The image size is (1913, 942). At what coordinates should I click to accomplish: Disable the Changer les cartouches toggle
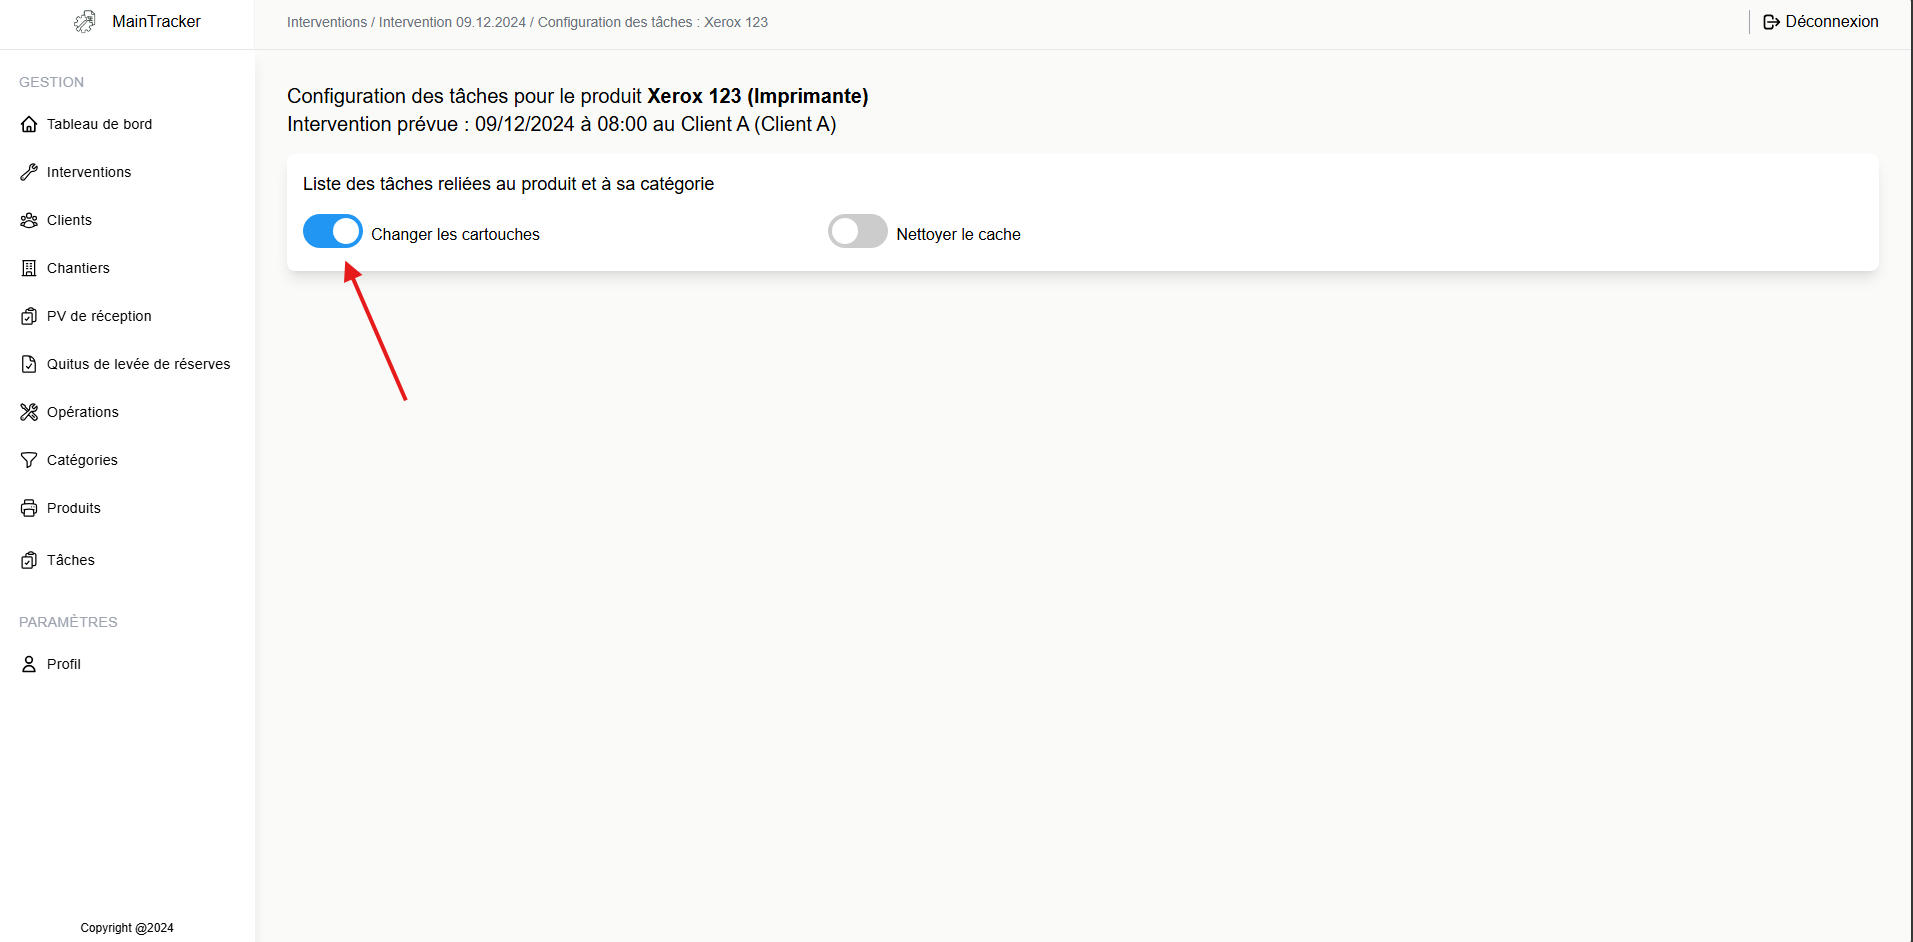tap(333, 231)
